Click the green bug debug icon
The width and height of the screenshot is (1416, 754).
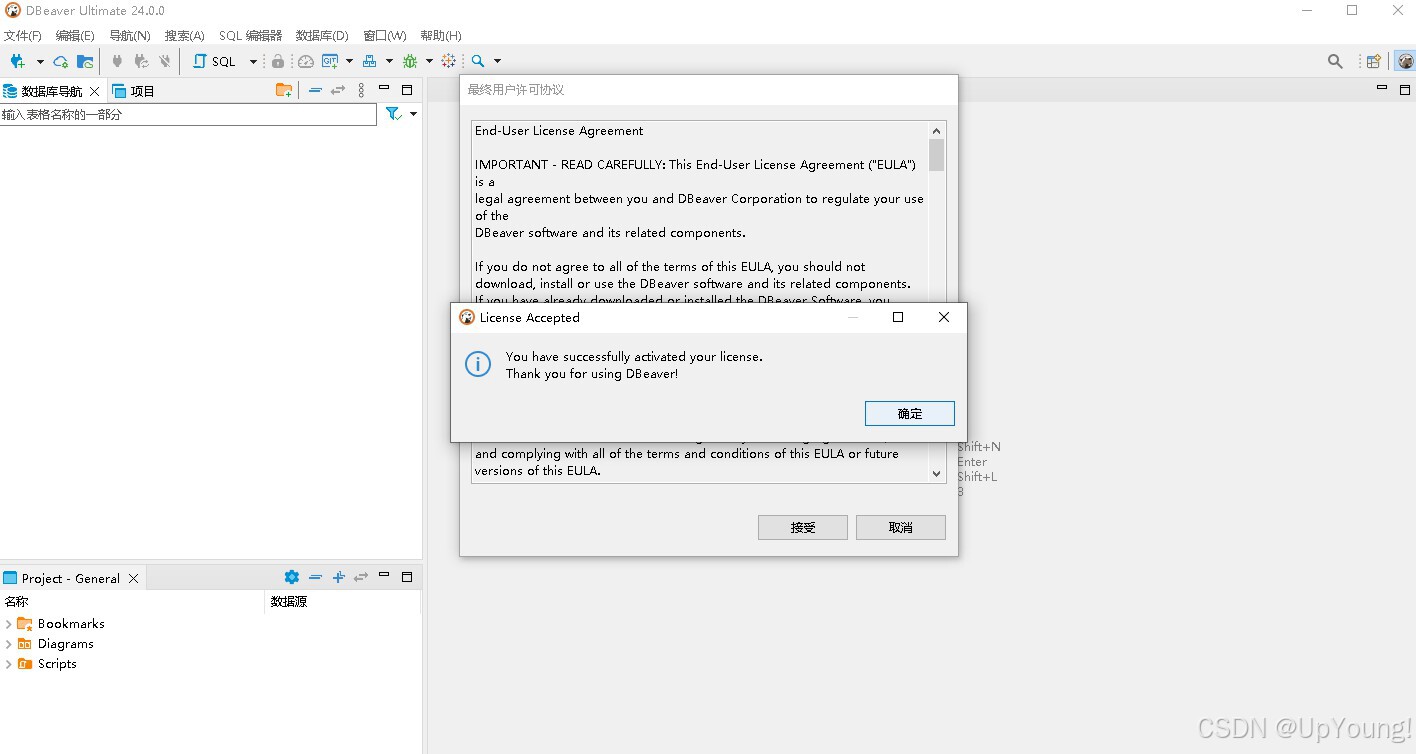(x=410, y=61)
